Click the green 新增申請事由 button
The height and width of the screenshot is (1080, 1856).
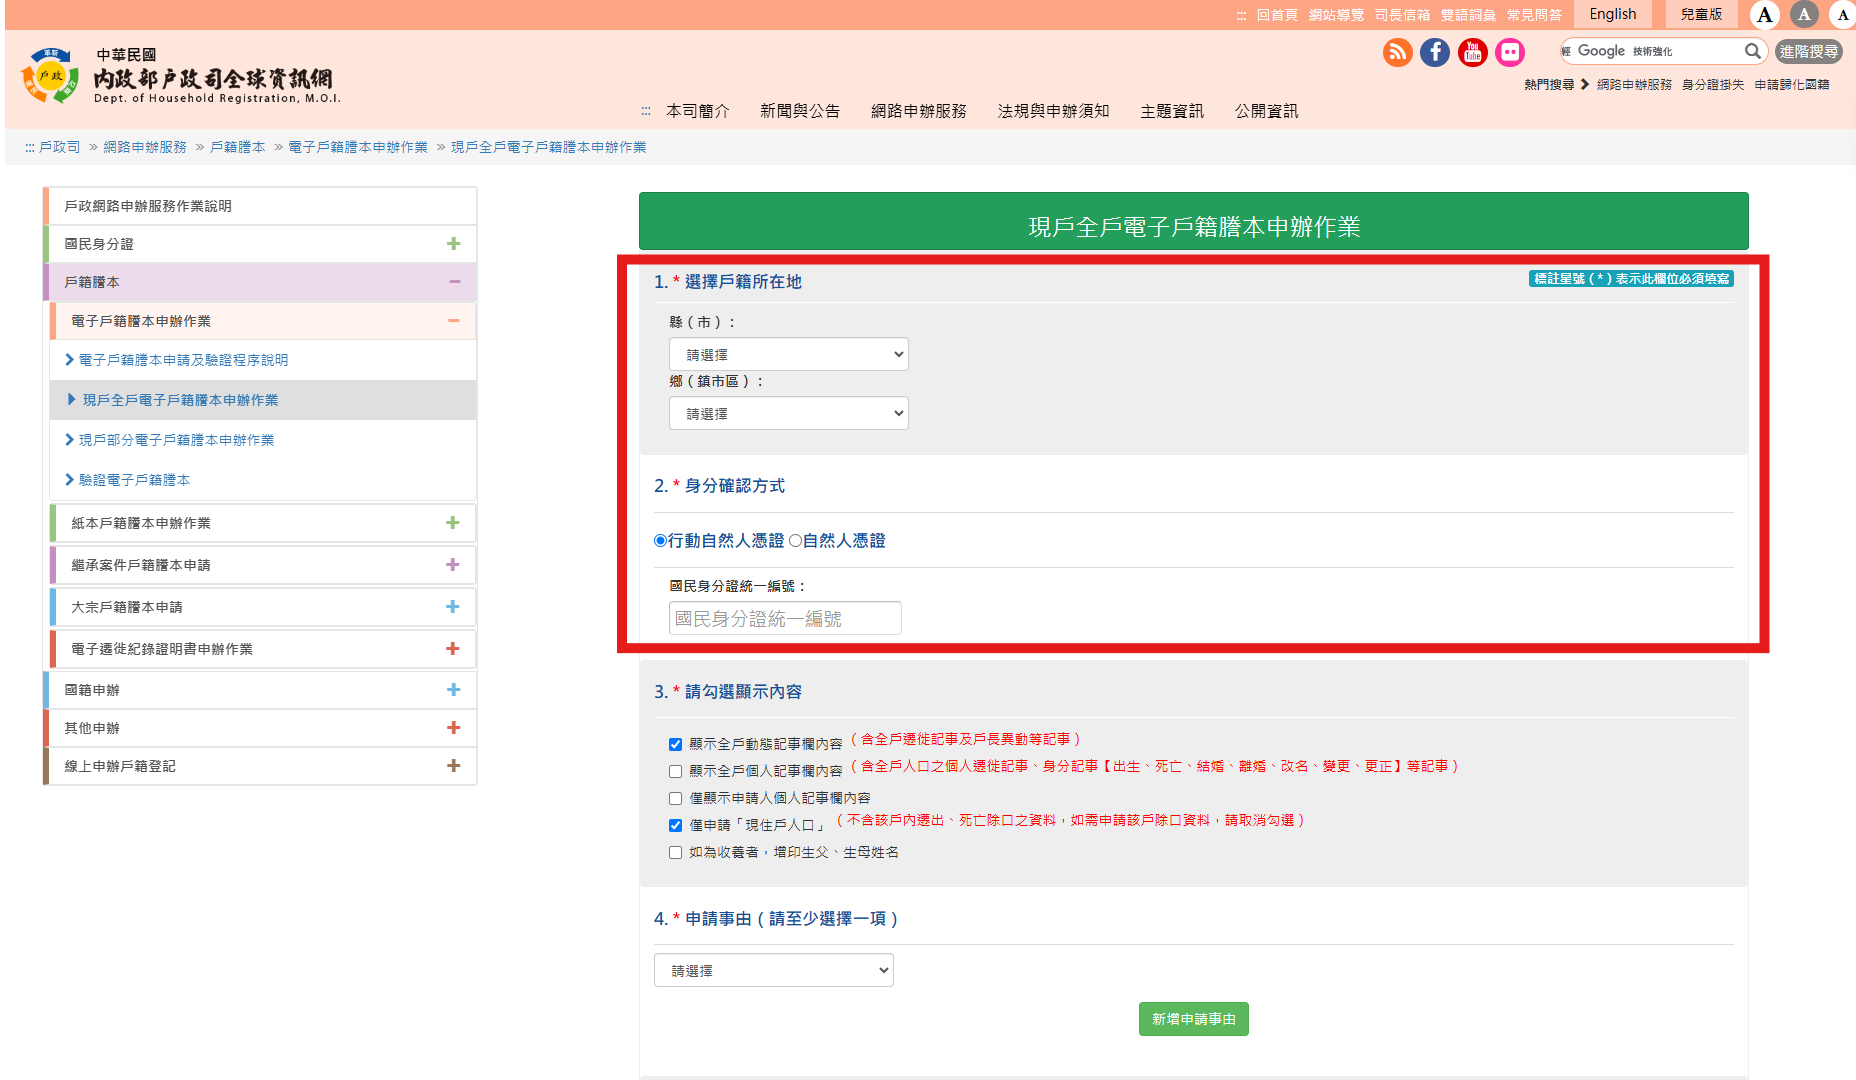coord(1193,1019)
